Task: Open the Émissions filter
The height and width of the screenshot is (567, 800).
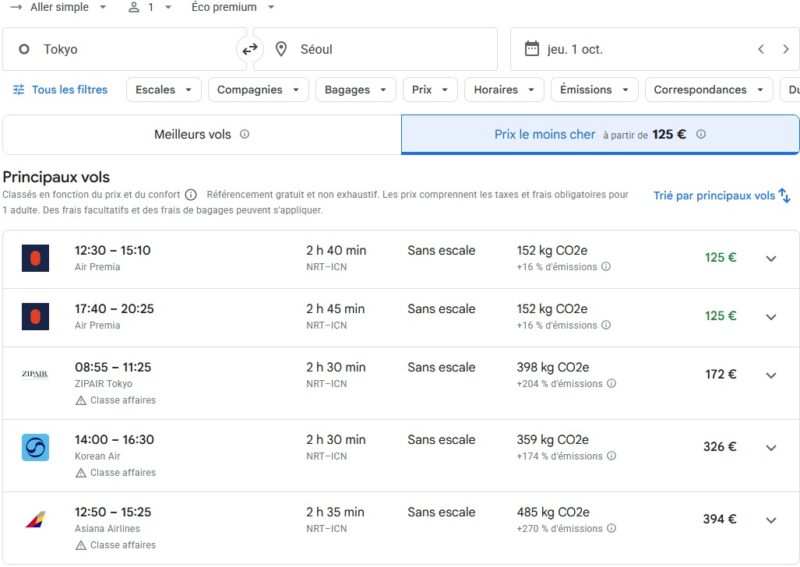Action: (594, 90)
